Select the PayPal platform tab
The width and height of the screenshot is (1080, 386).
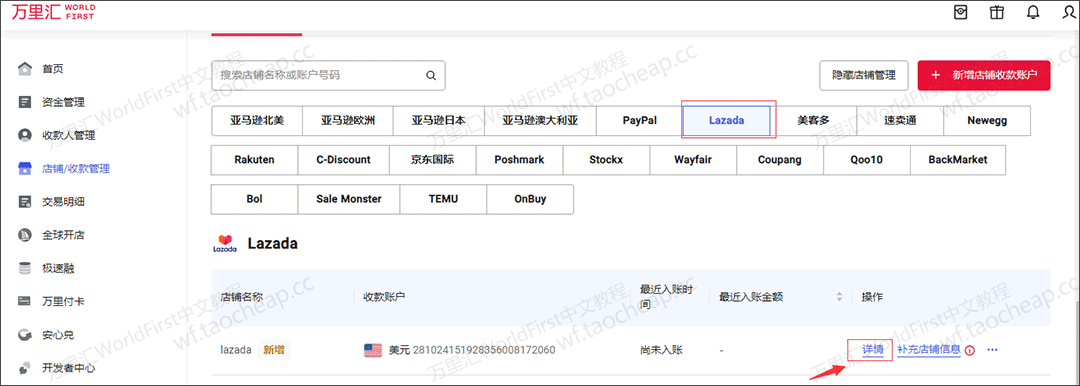click(640, 121)
